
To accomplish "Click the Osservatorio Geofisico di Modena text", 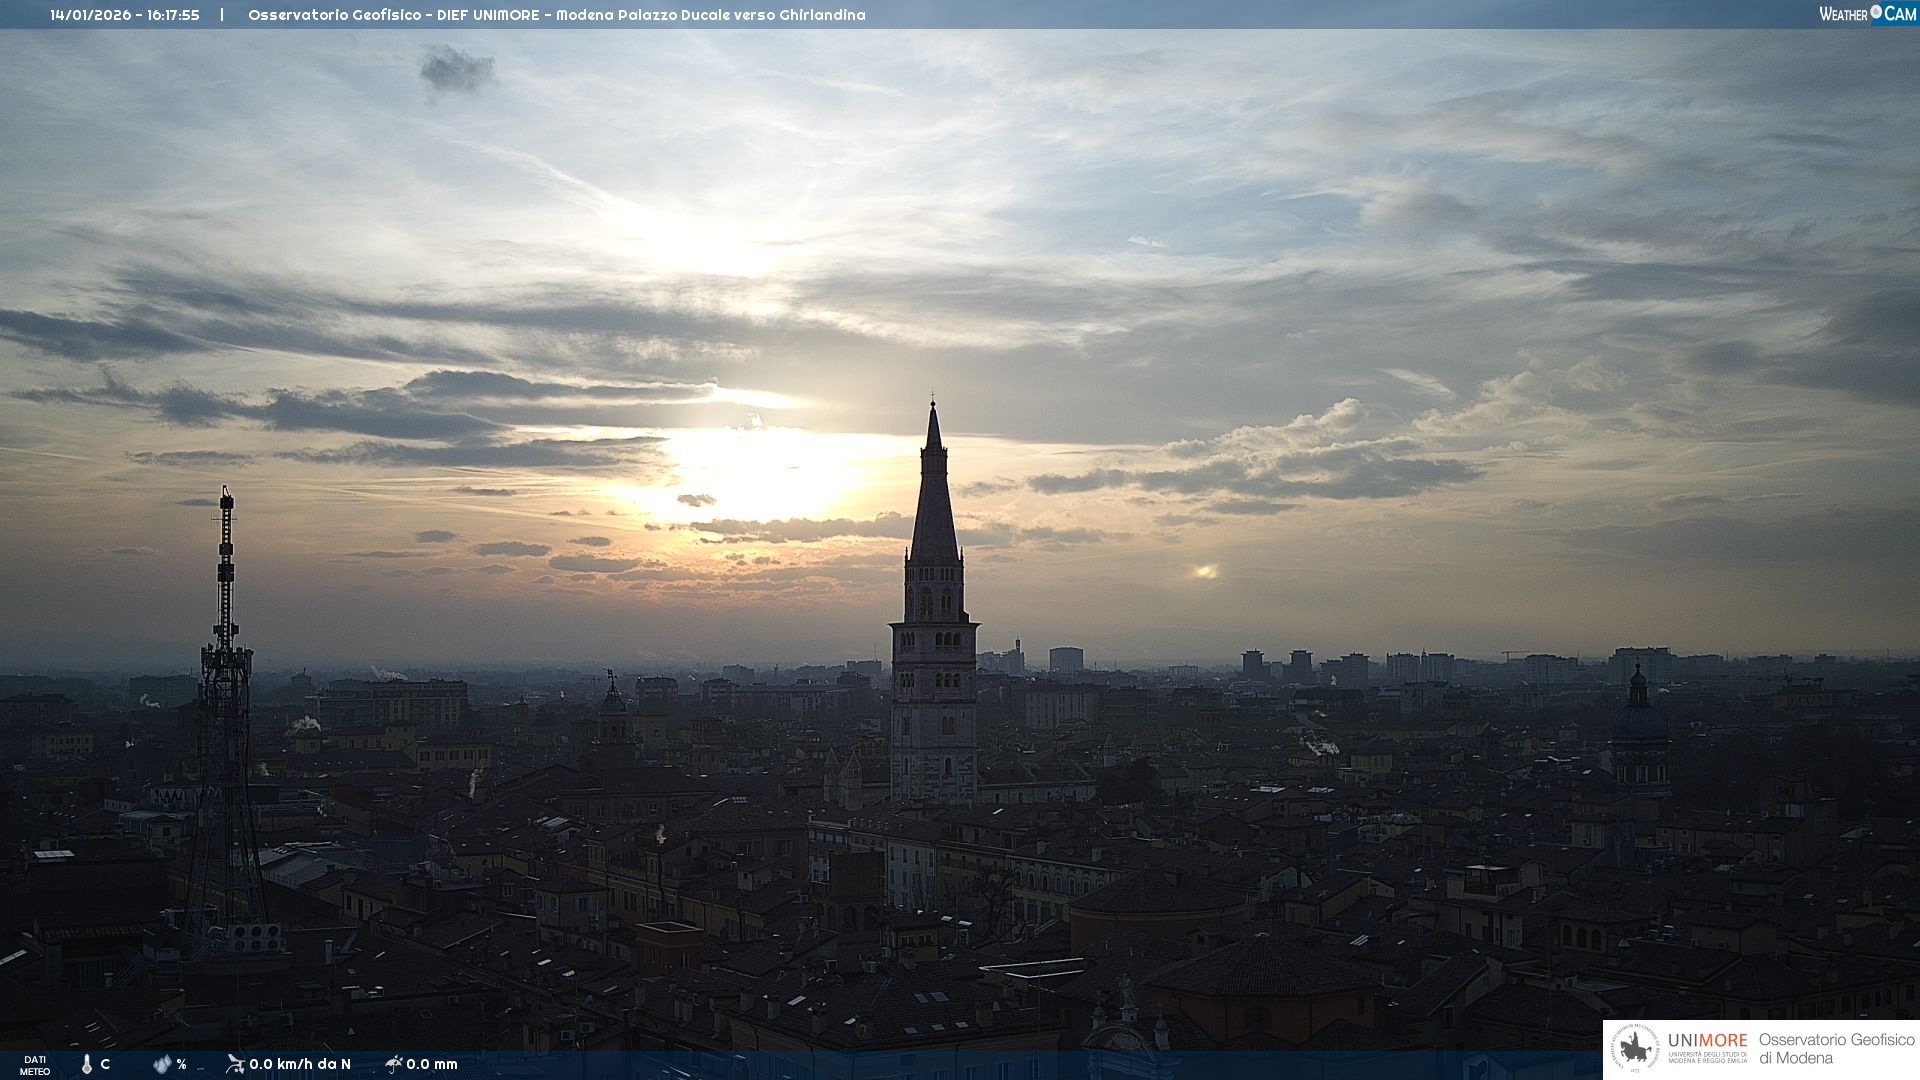I will (1836, 1049).
